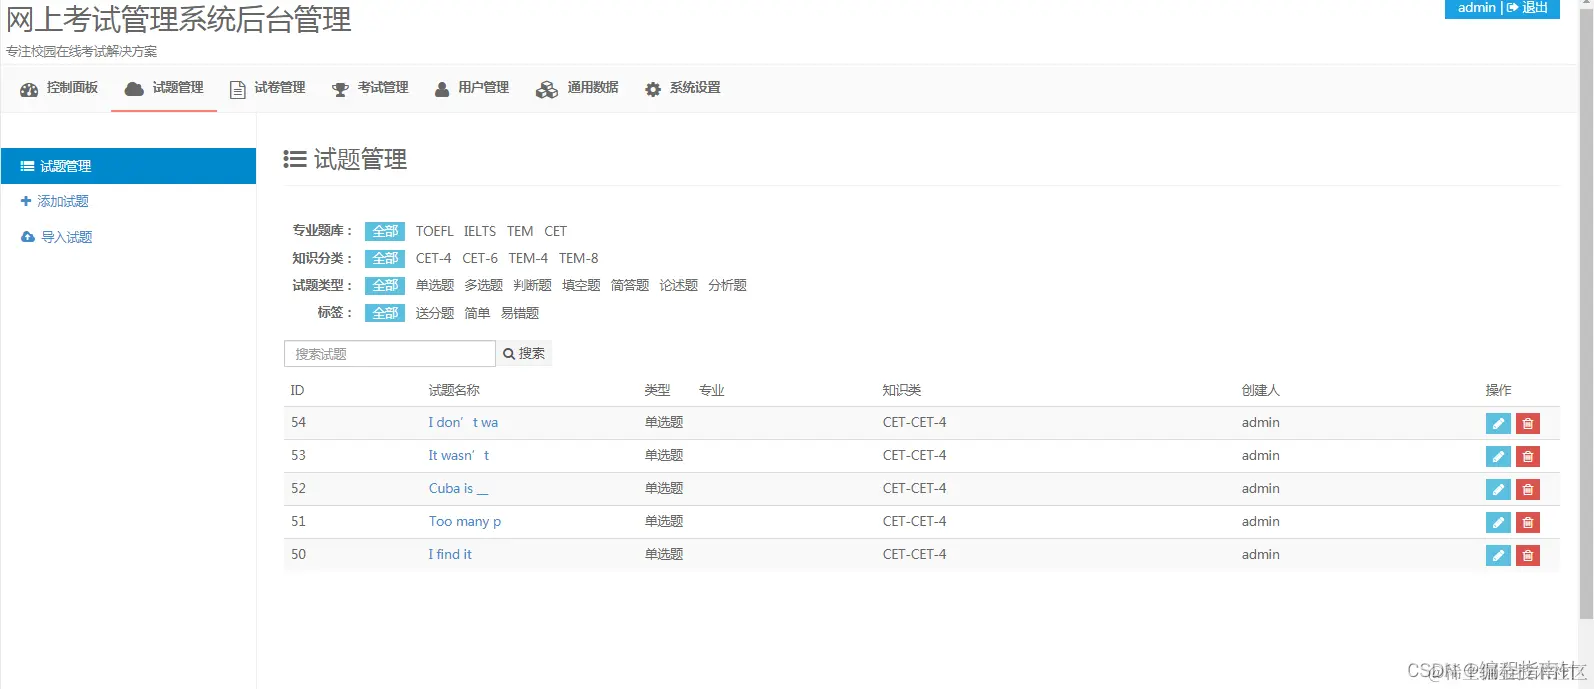Open 试卷管理 tab

coord(267,88)
